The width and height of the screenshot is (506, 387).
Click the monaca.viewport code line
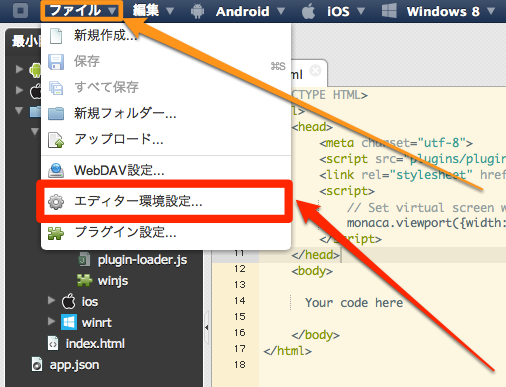(426, 223)
